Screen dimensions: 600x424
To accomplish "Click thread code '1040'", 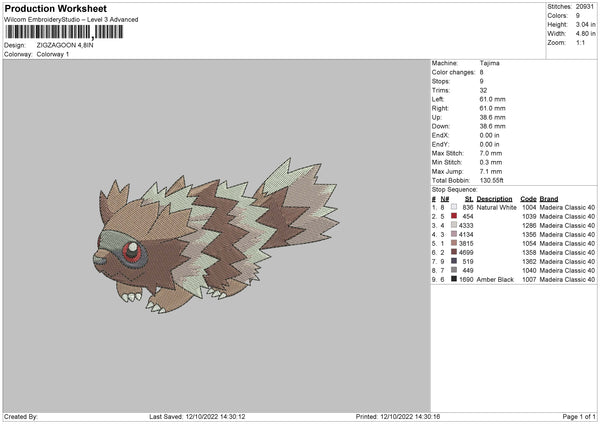I will (529, 271).
